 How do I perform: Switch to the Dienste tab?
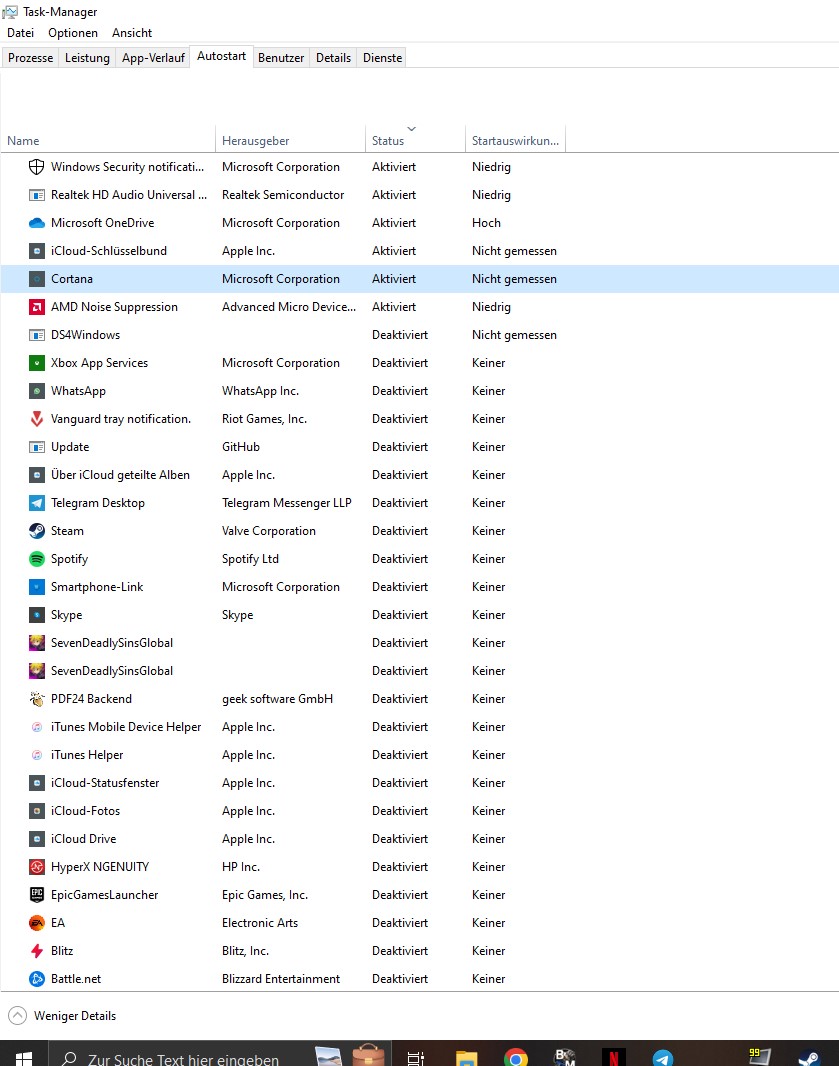point(381,57)
